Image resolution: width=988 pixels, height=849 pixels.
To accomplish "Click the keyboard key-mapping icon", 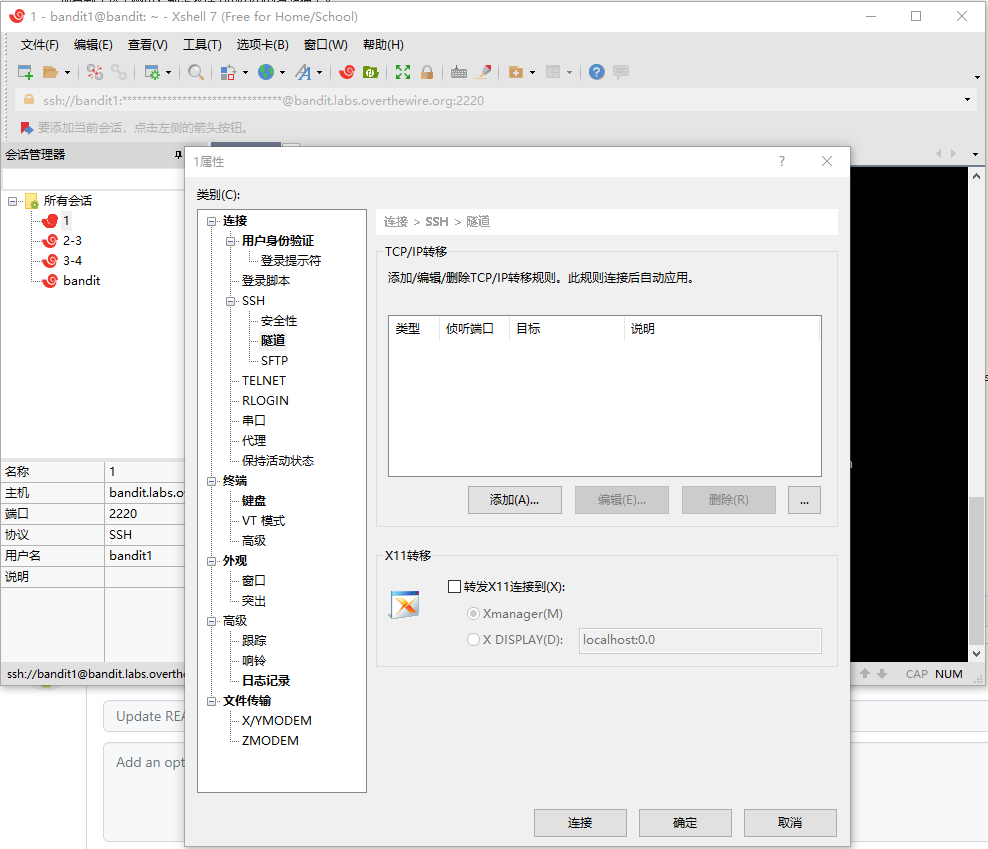I will (459, 72).
